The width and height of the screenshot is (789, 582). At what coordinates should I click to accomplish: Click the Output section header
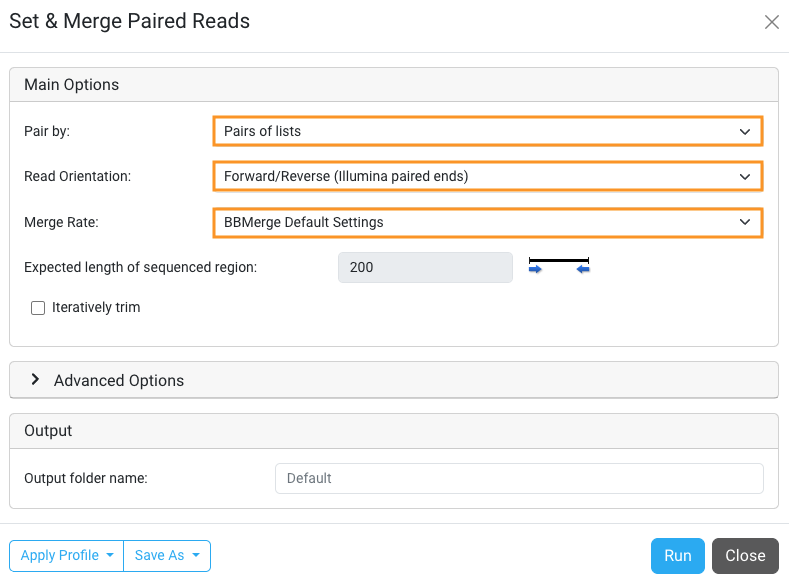pos(48,431)
